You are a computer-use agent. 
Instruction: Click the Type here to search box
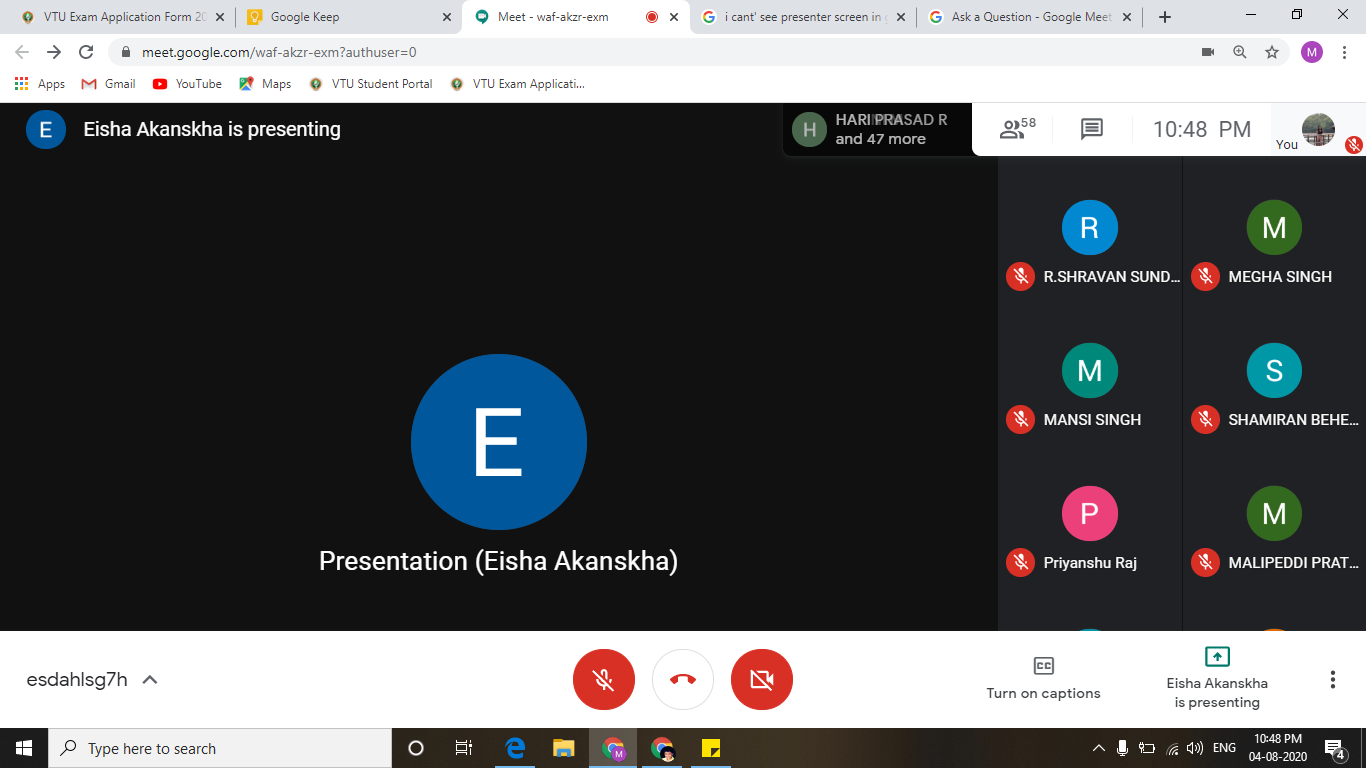[x=220, y=748]
